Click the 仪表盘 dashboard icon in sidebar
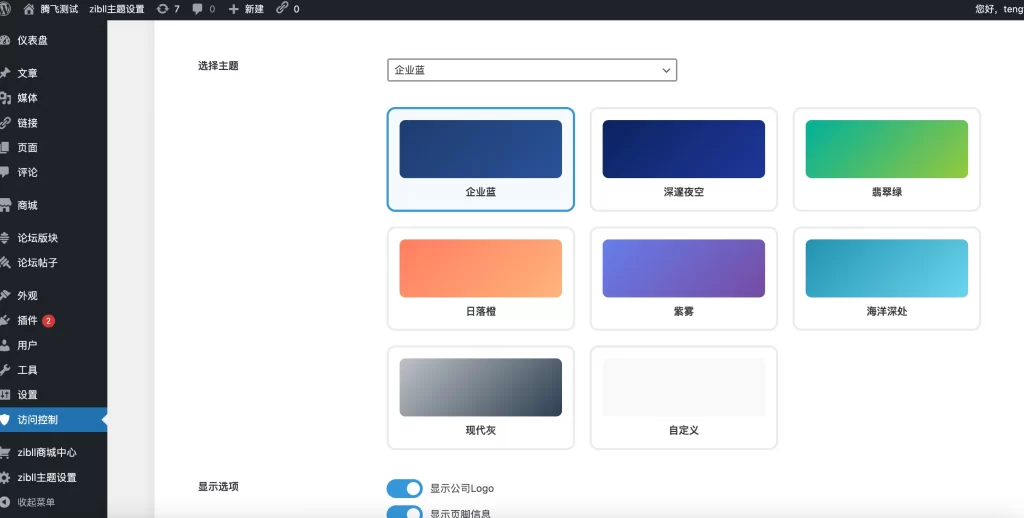This screenshot has height=518, width=1024. [x=6, y=41]
